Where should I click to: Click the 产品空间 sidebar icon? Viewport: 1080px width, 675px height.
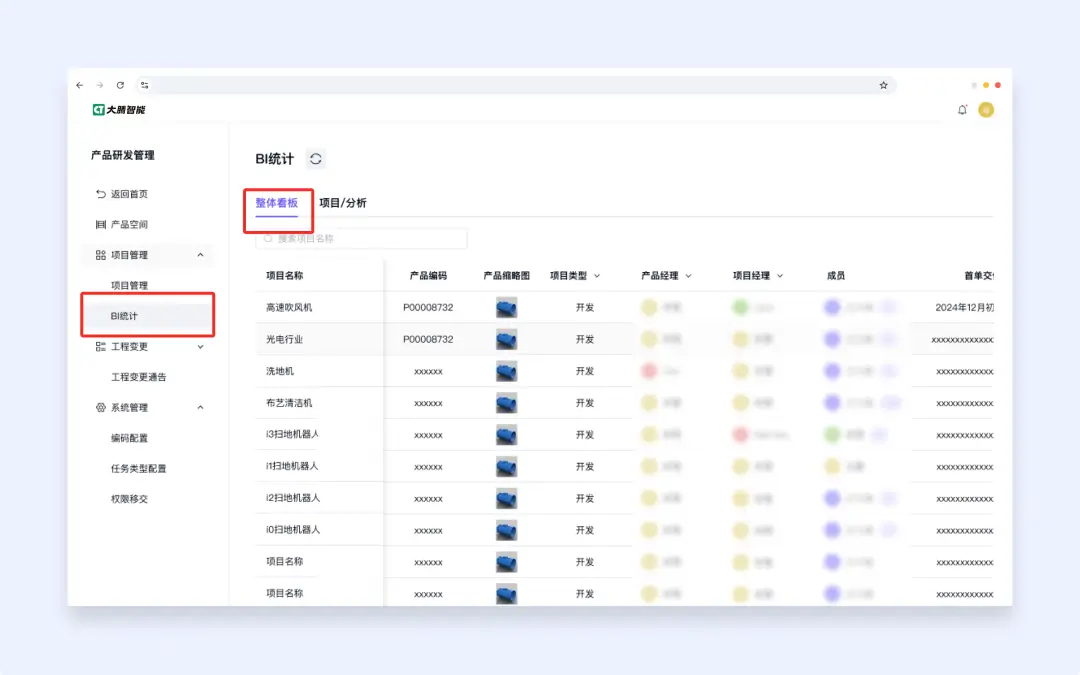(x=99, y=224)
